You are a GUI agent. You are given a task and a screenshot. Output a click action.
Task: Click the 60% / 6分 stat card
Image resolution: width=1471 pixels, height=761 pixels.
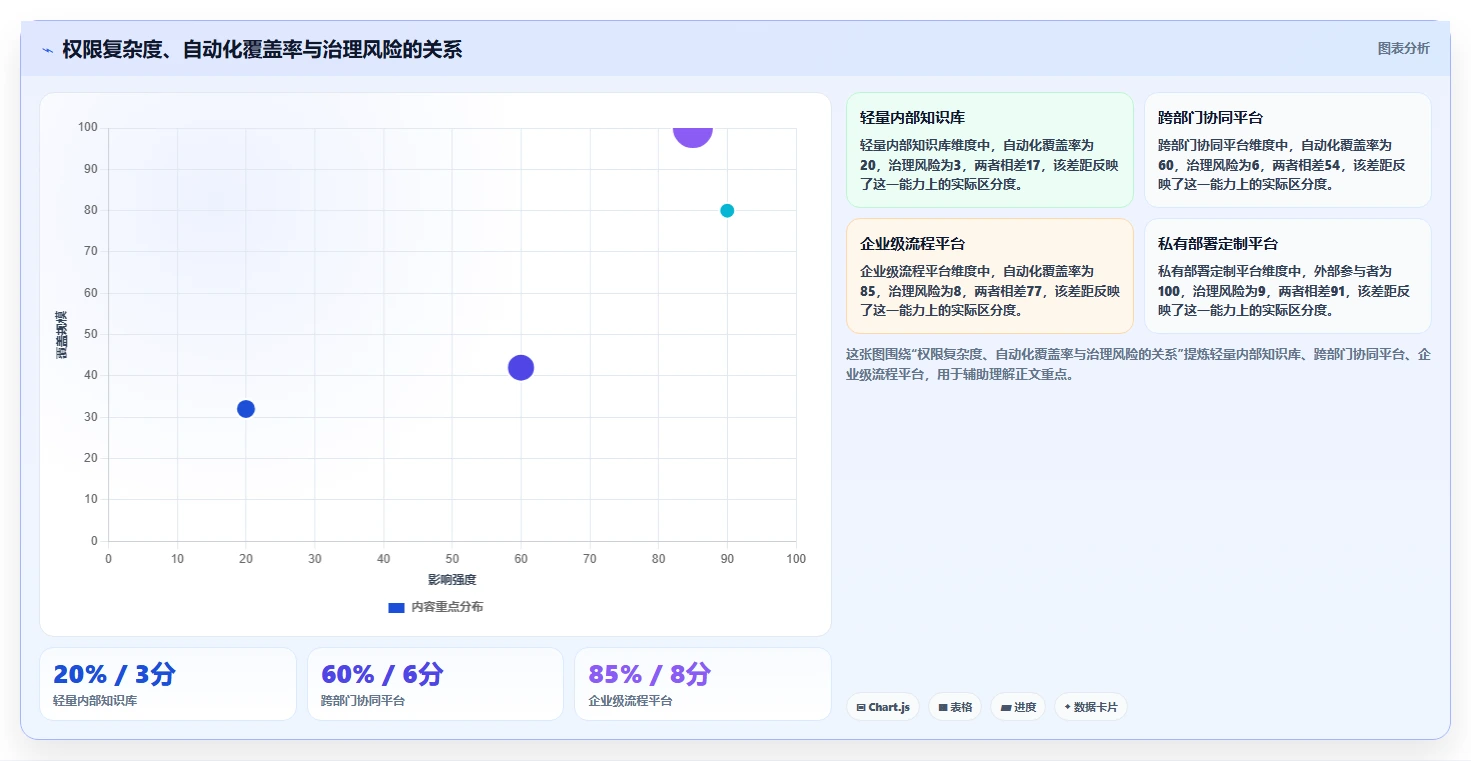pyautogui.click(x=436, y=684)
